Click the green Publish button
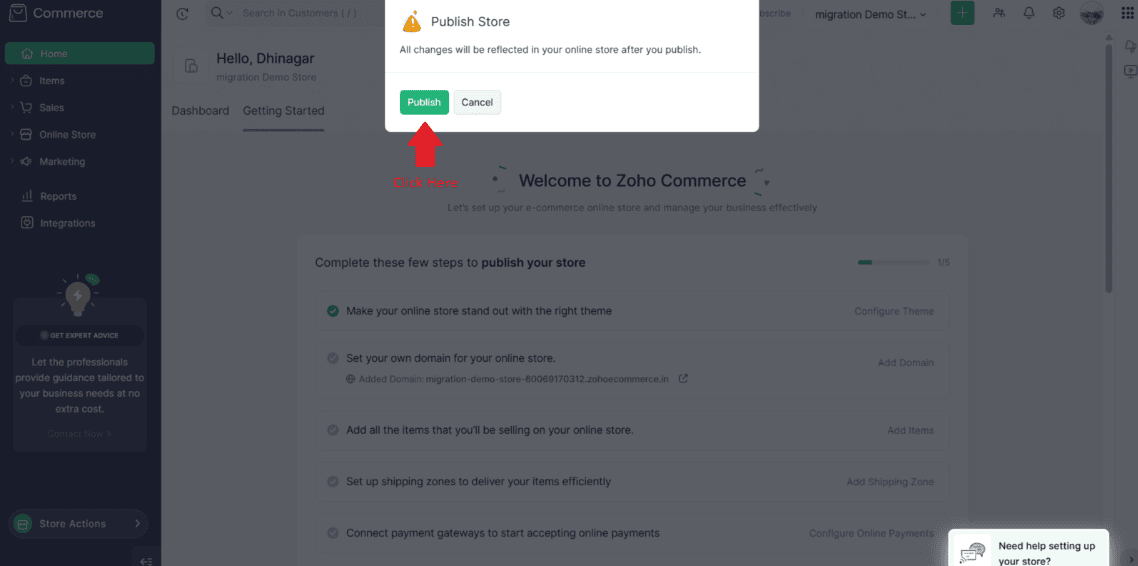Screen dimensions: 1138x566 pos(424,102)
